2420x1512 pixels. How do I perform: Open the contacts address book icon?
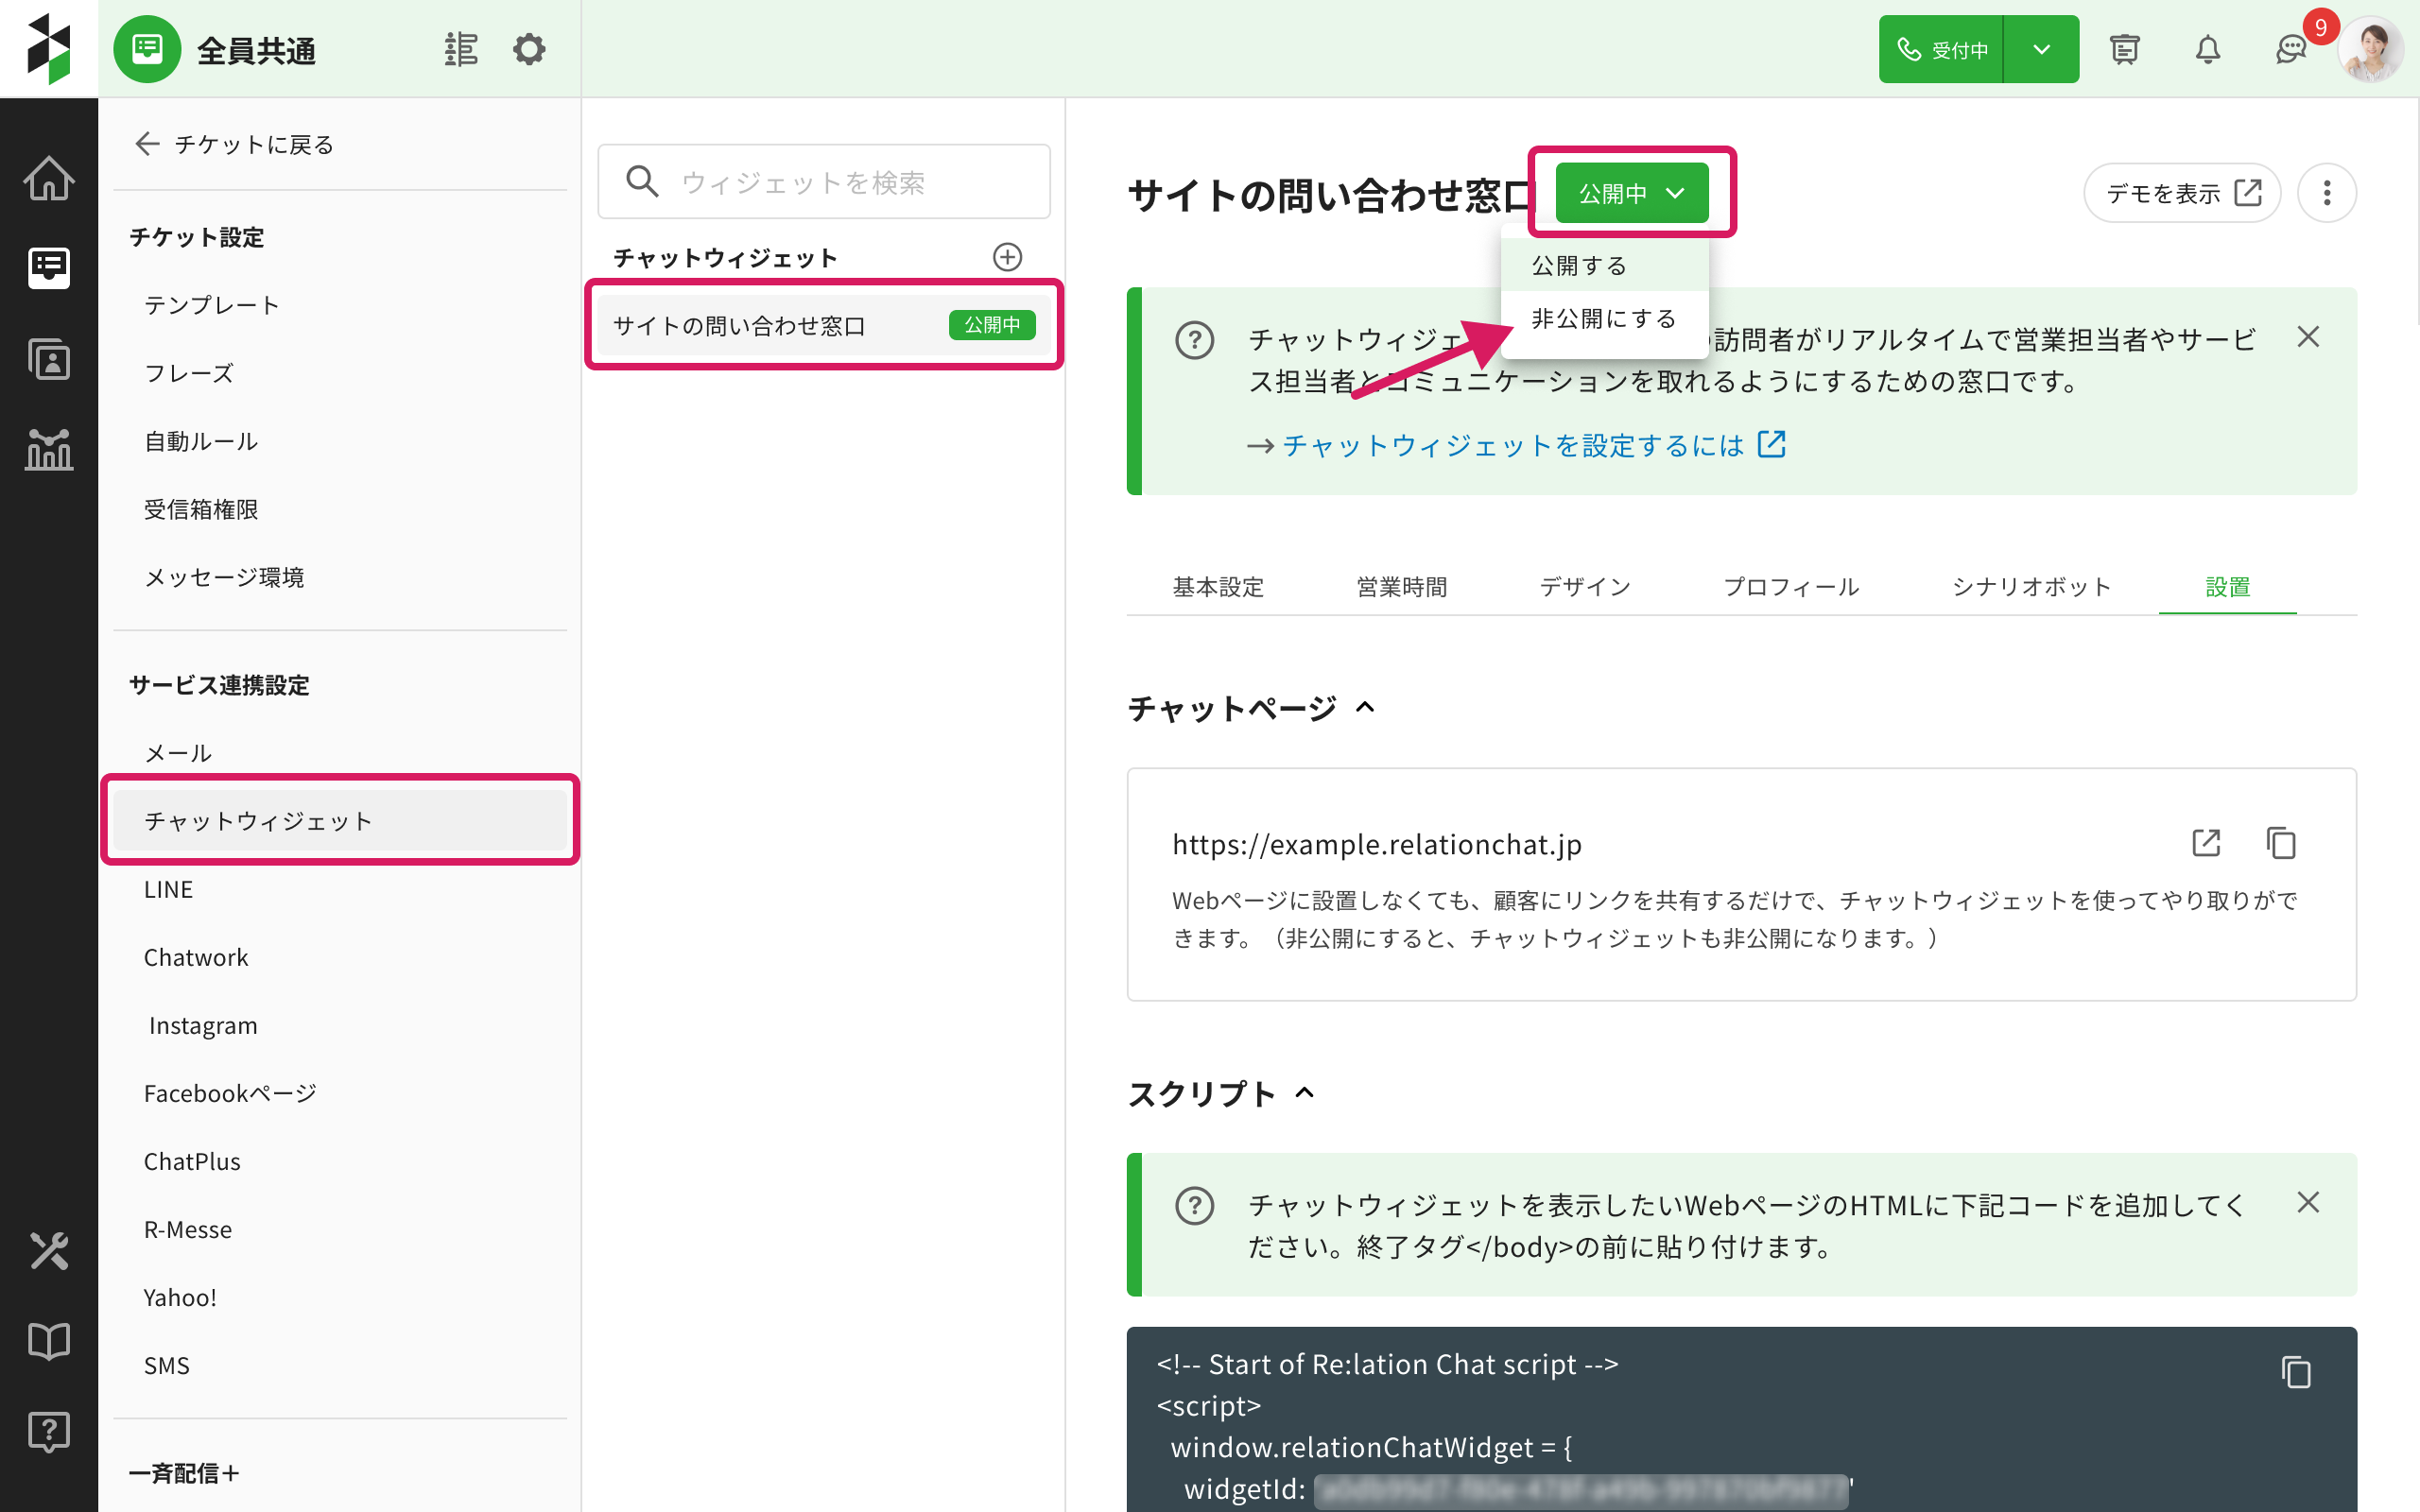point(48,359)
